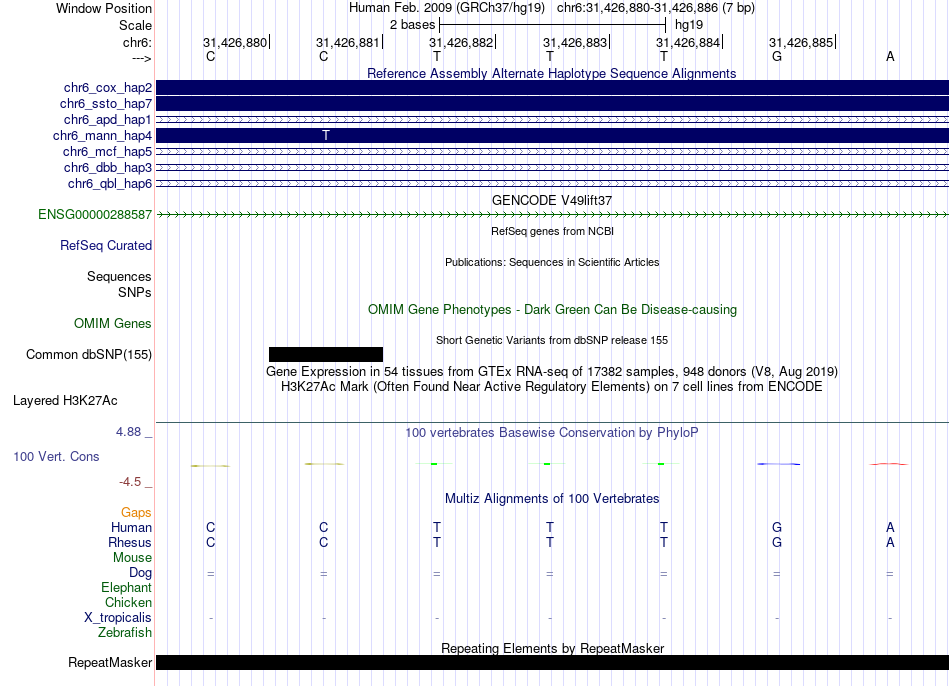Click the reference base A in ruler
This screenshot has height=686, width=950.
[x=890, y=56]
